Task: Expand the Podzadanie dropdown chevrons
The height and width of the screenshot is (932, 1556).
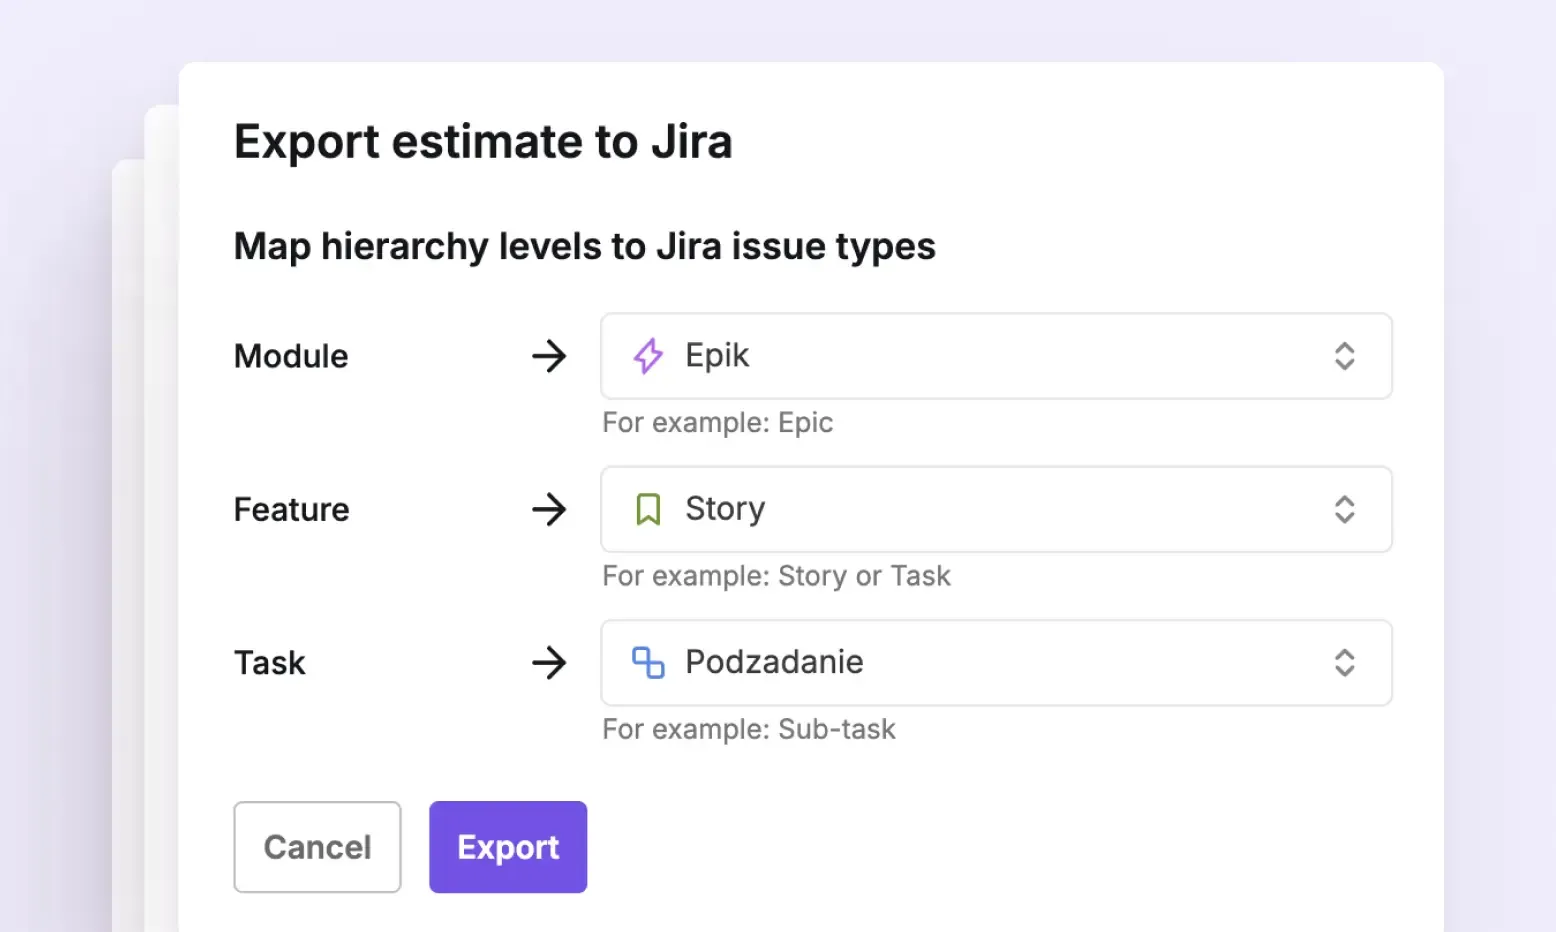Action: [1345, 662]
